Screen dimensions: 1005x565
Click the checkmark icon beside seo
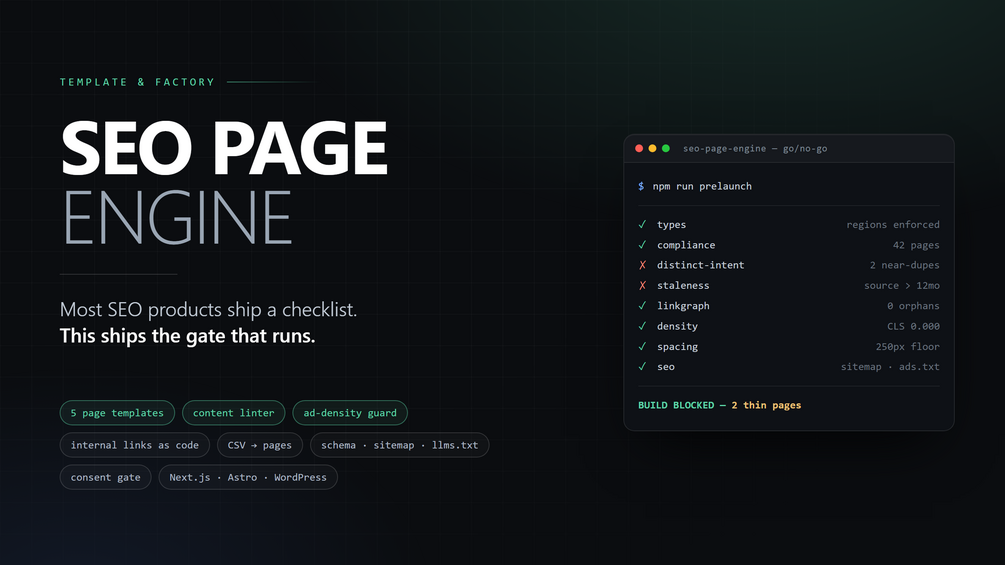(642, 366)
